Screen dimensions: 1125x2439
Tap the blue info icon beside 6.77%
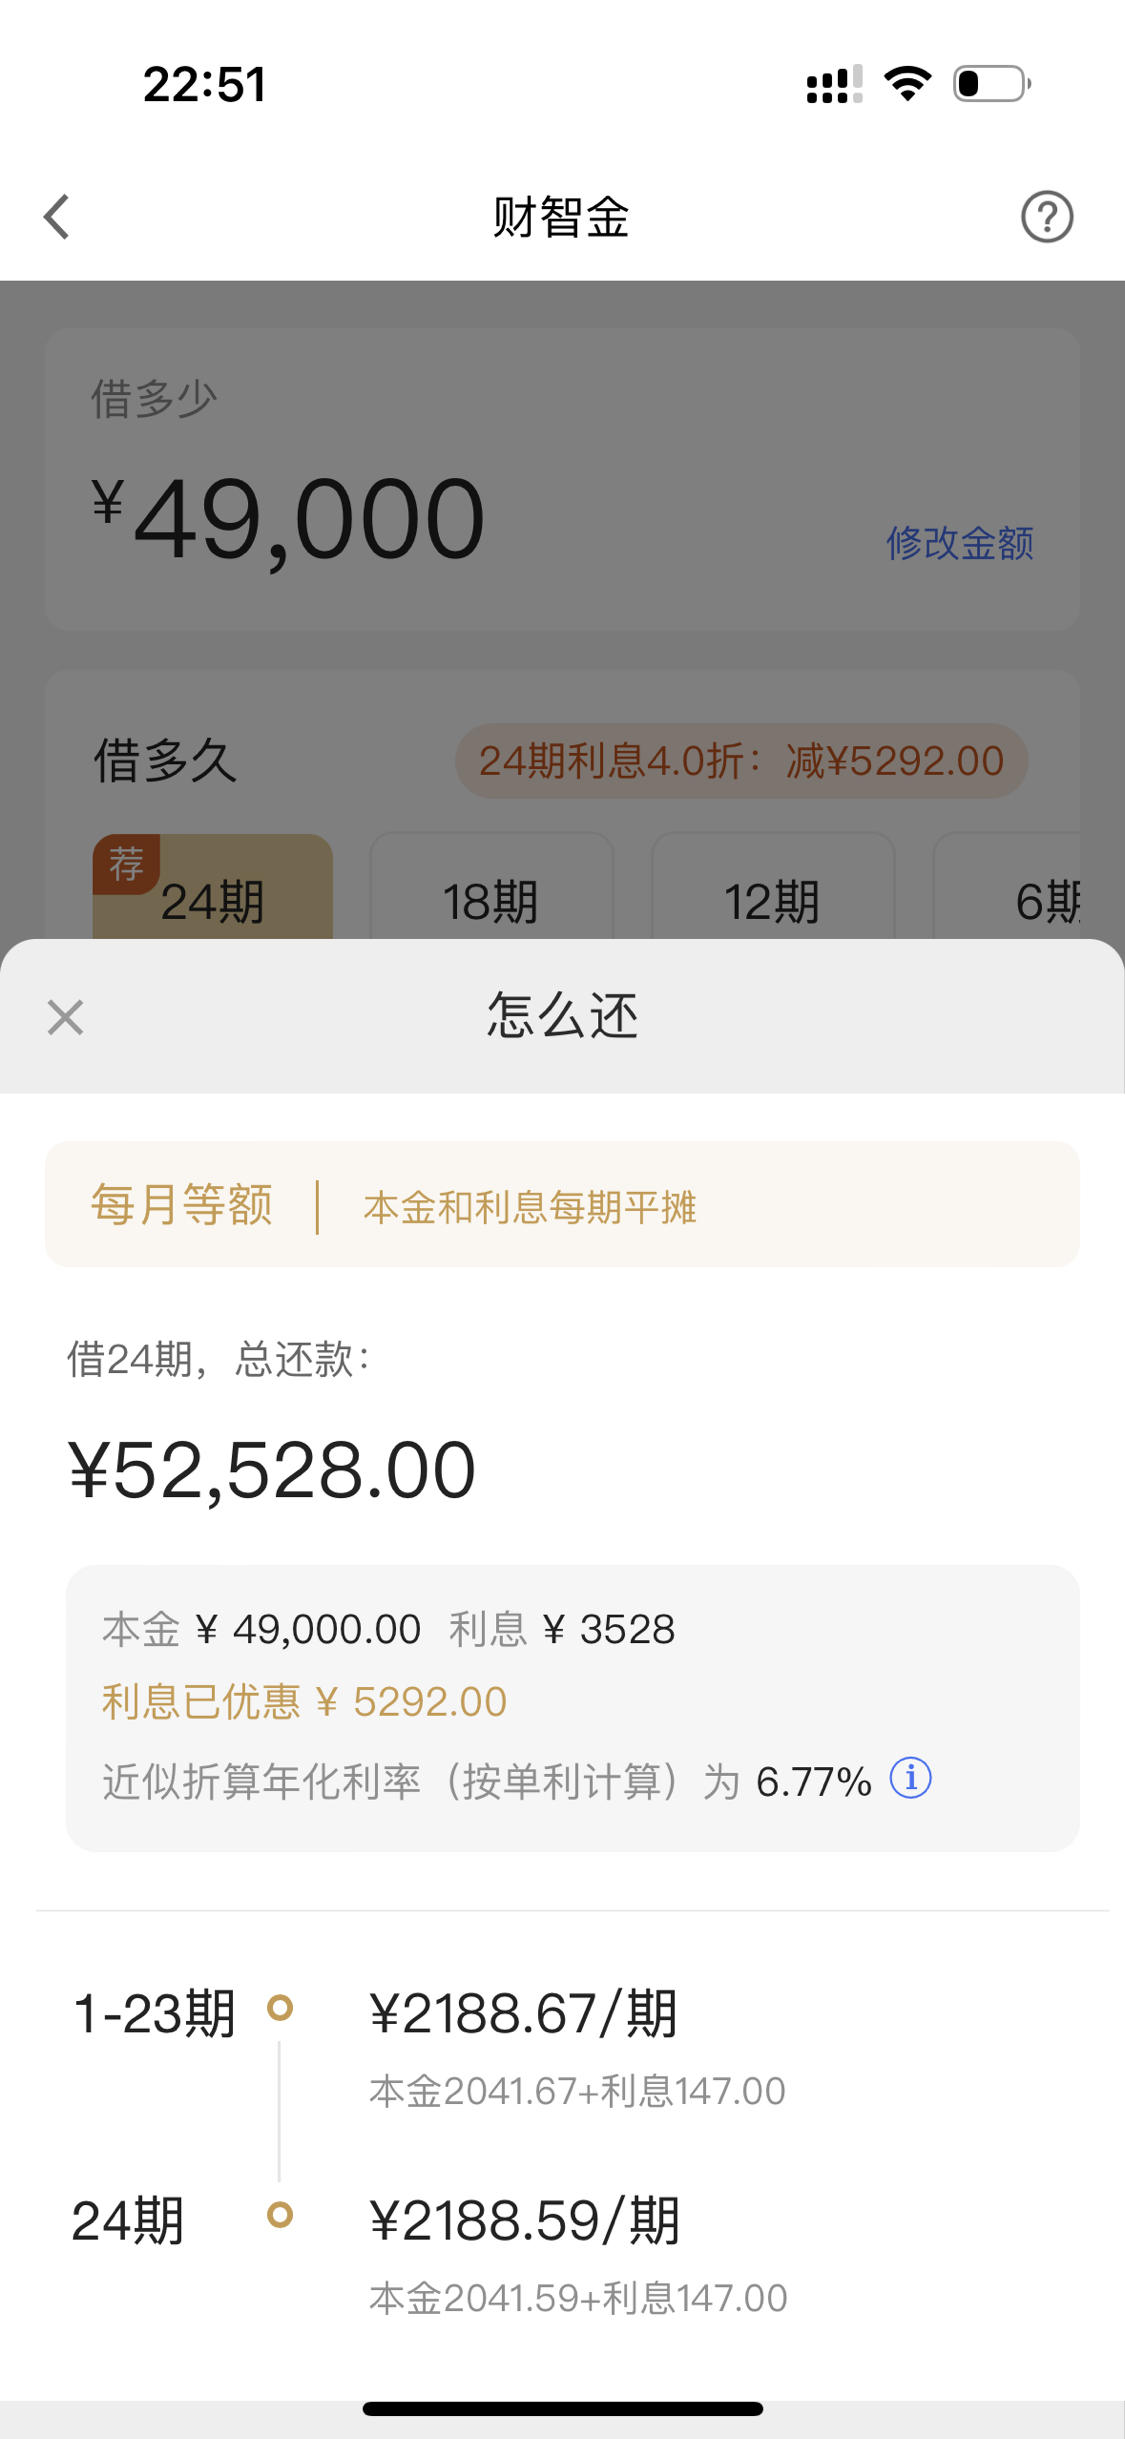click(911, 1778)
